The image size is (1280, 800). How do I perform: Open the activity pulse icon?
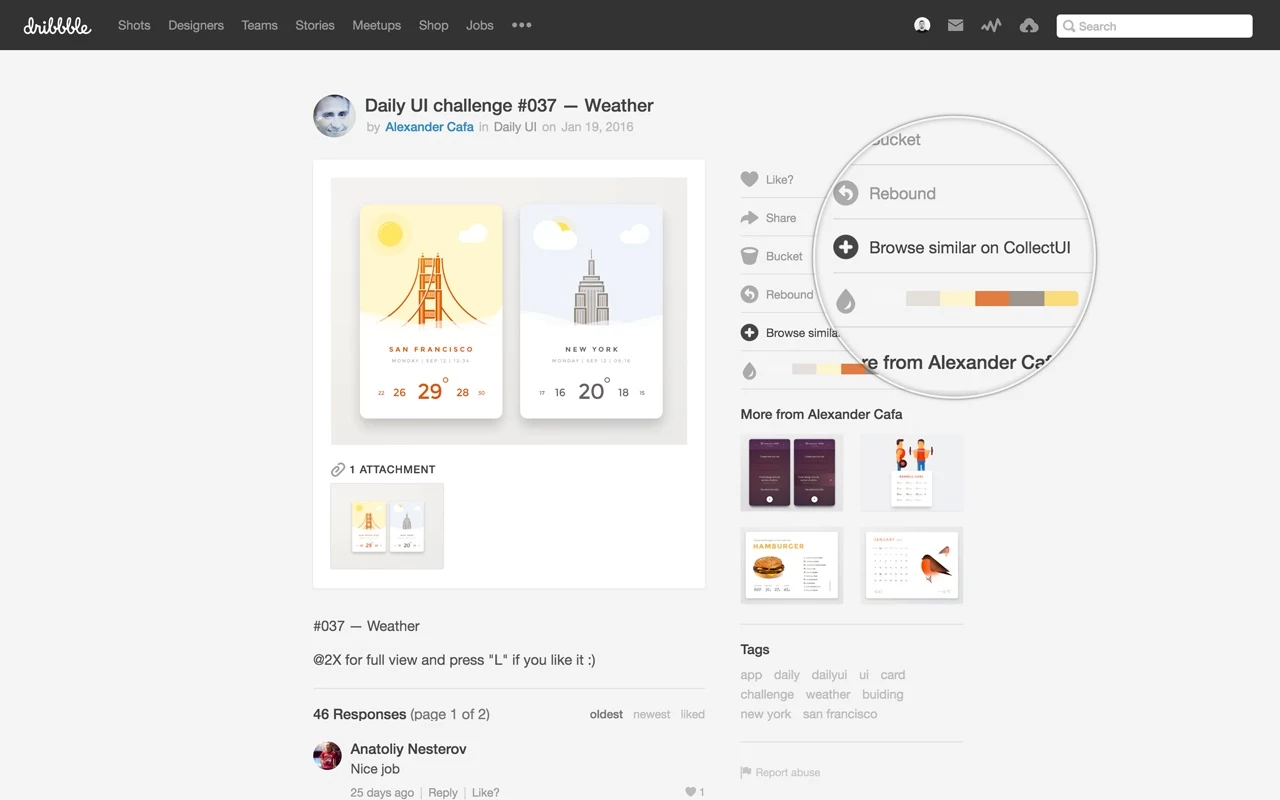pos(991,26)
